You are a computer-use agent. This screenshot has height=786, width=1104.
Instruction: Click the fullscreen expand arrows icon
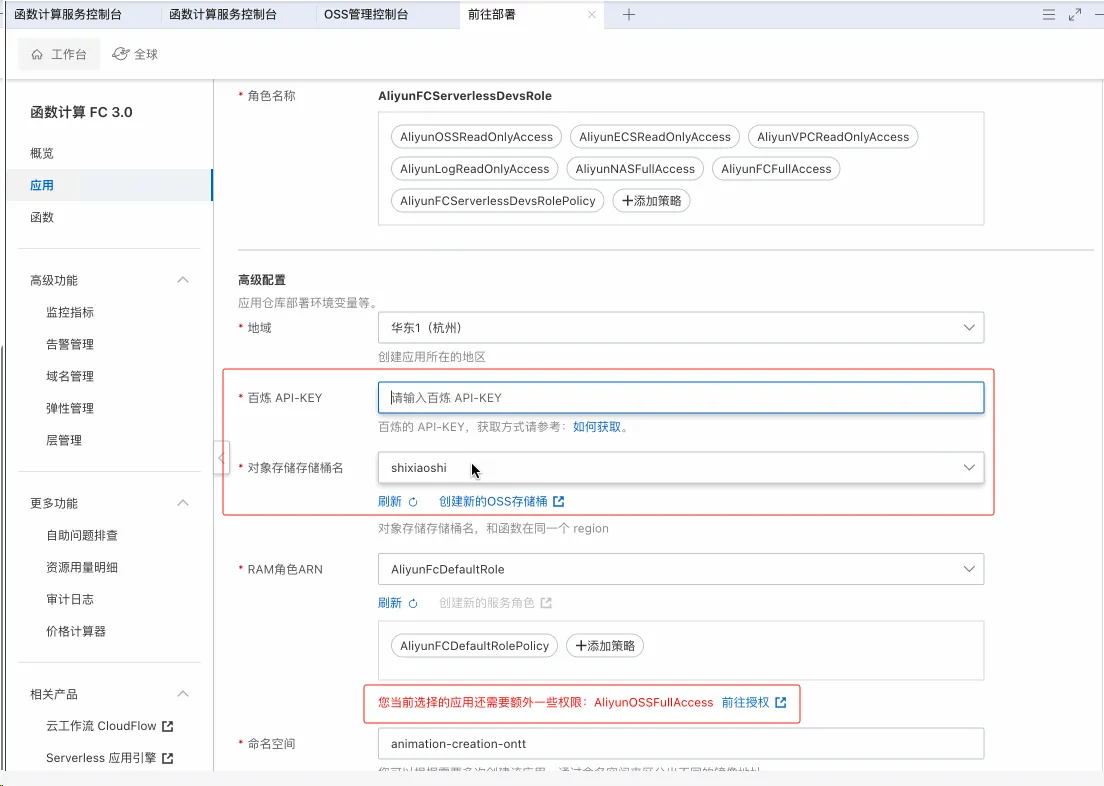(x=1074, y=14)
